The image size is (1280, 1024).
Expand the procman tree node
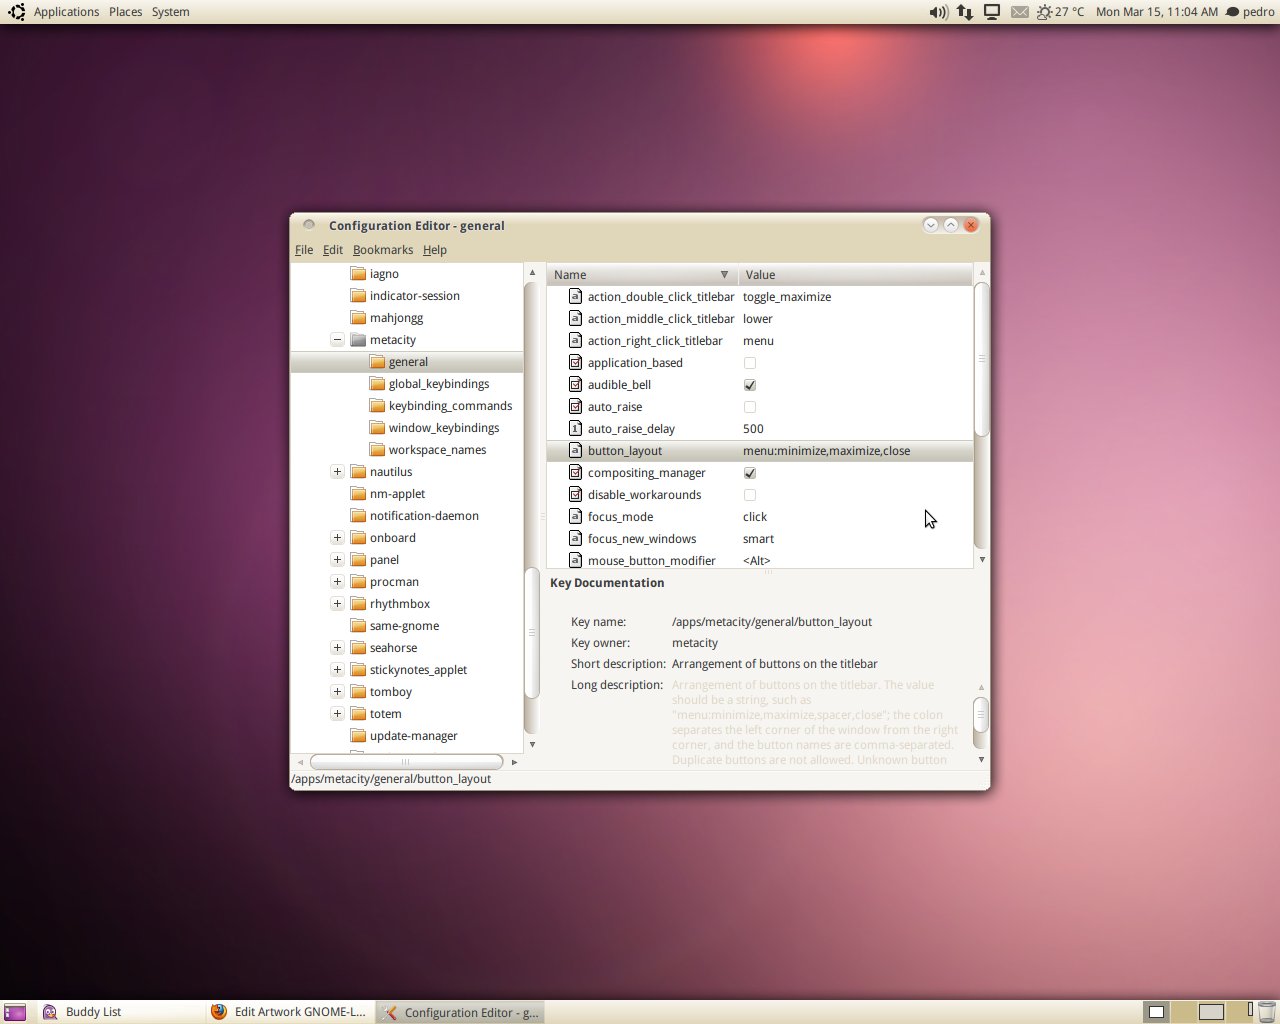click(337, 582)
